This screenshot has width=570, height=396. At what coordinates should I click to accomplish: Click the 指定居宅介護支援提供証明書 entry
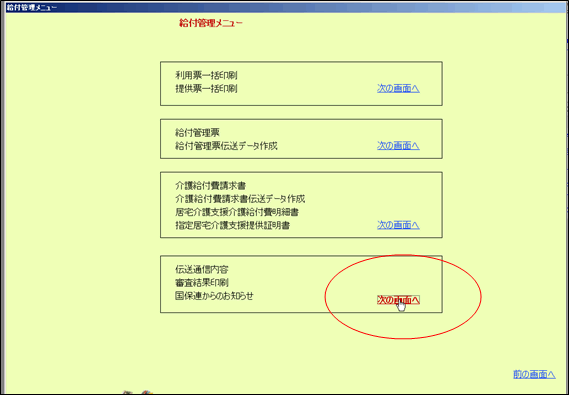tap(232, 225)
